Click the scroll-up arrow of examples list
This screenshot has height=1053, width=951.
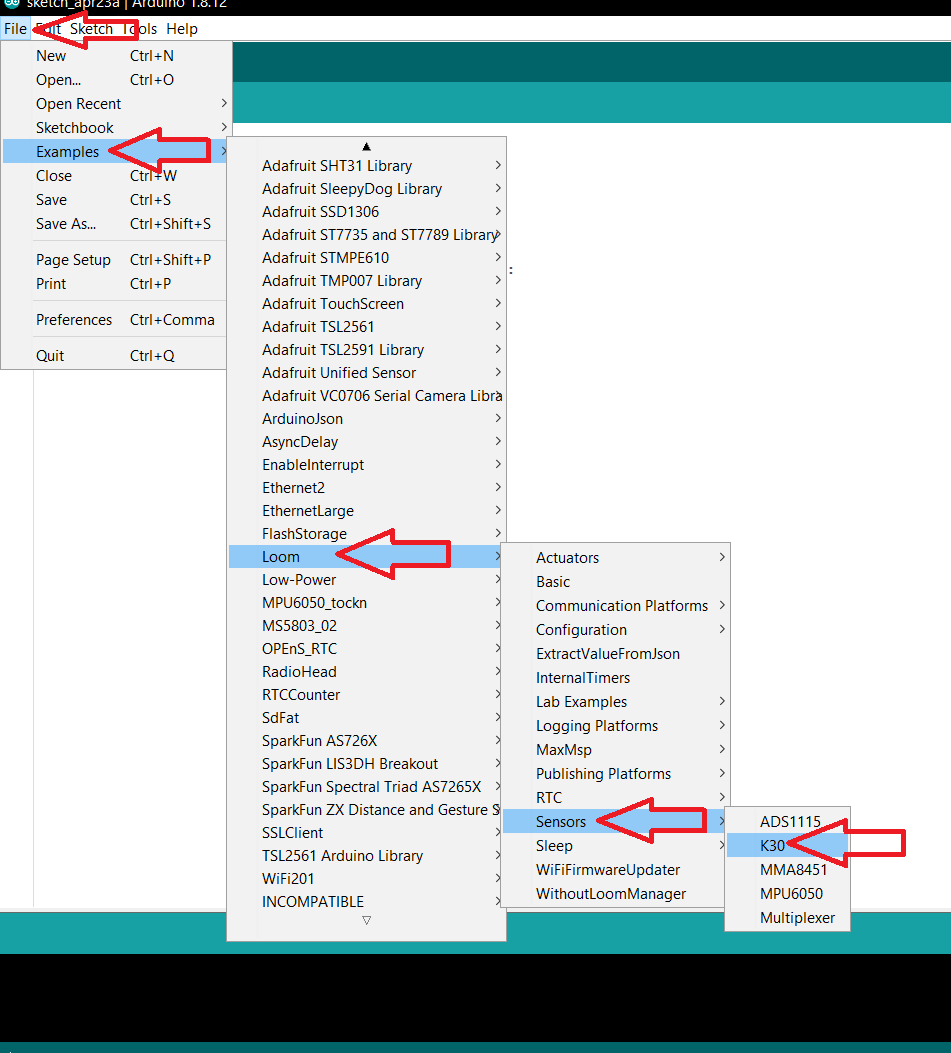(366, 146)
